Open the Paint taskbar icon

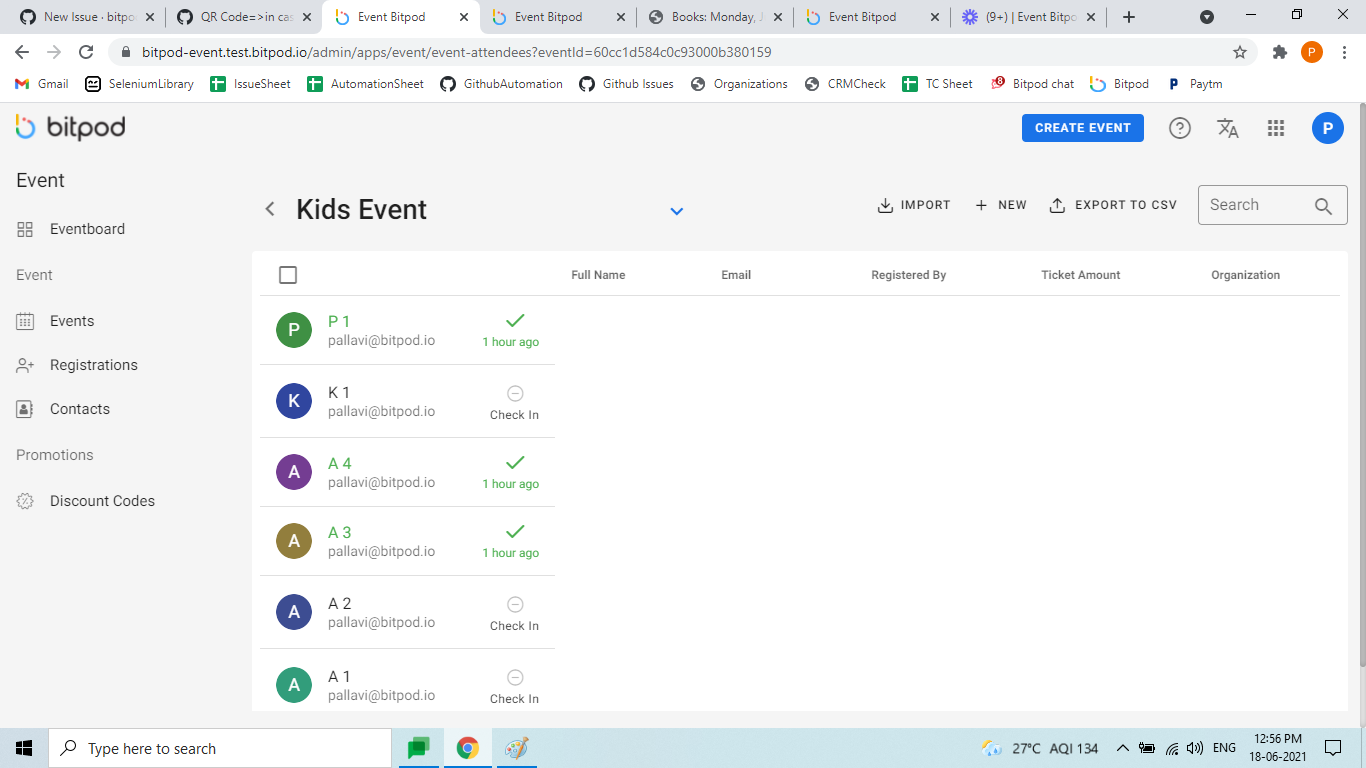(516, 748)
